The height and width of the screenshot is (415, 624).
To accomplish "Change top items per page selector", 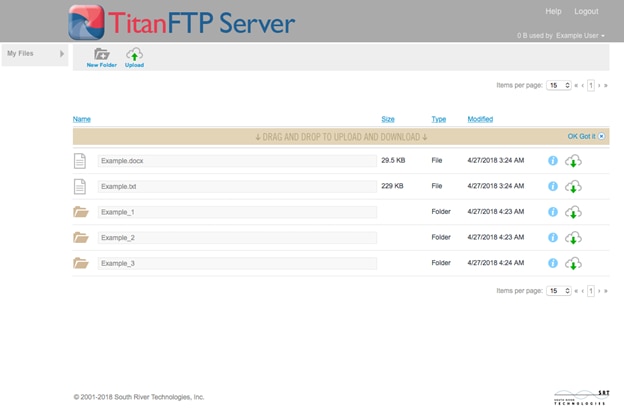I will click(x=559, y=86).
